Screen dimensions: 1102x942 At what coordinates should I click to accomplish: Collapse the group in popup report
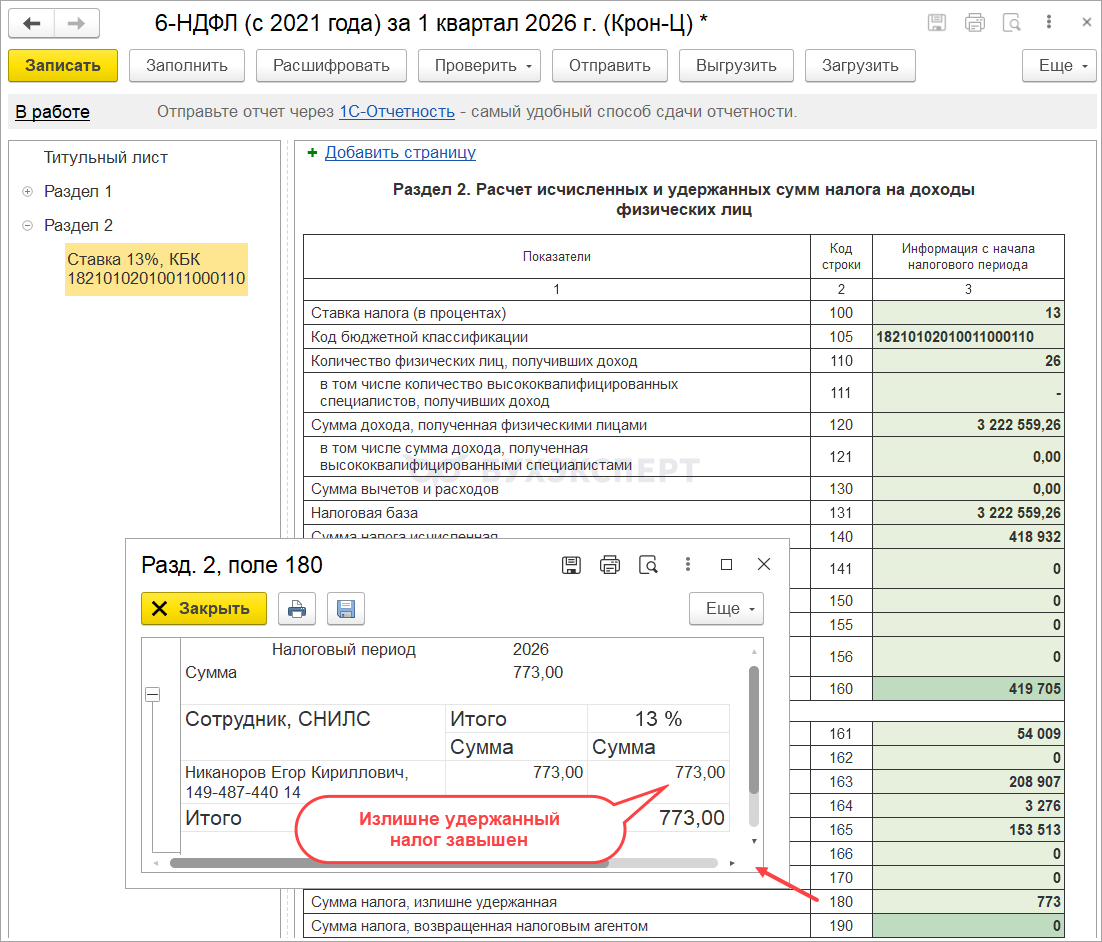[153, 695]
